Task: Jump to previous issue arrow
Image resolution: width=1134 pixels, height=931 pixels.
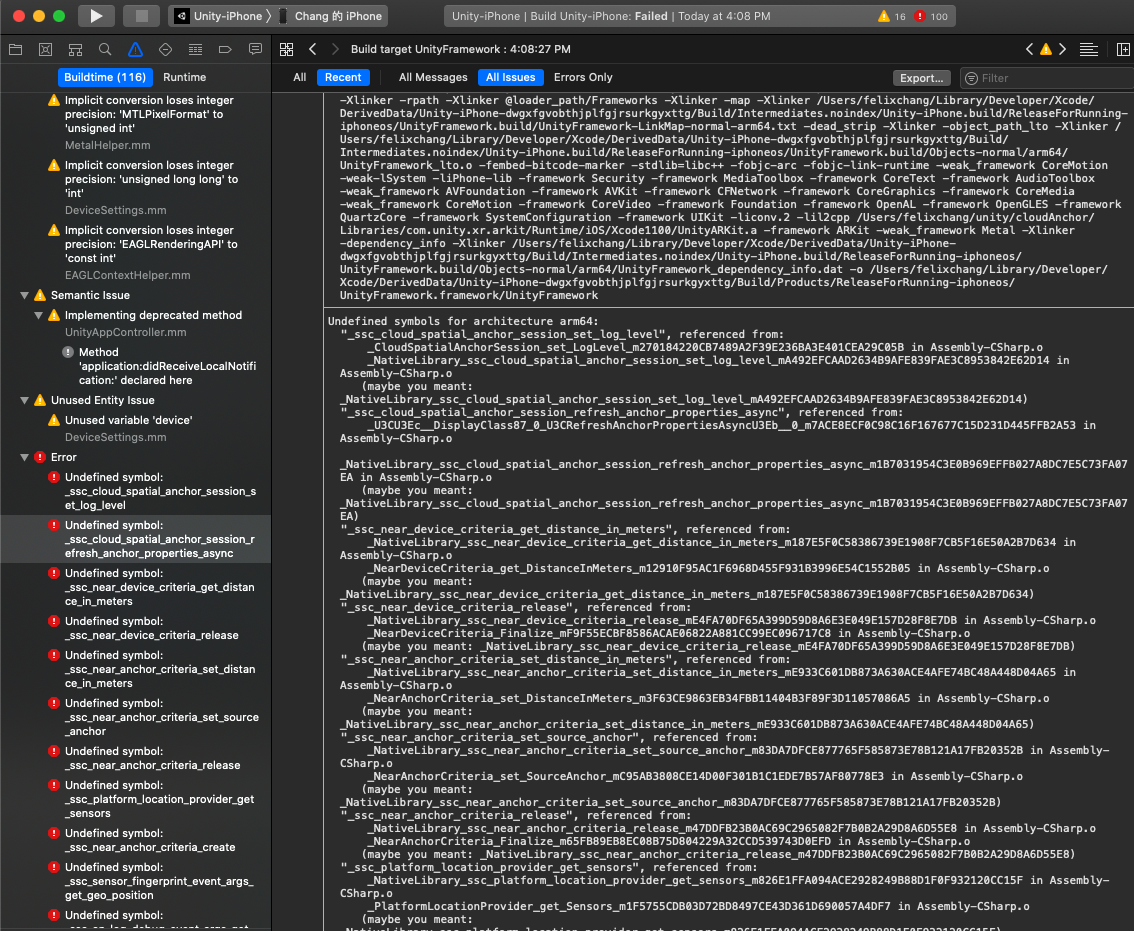Action: click(x=1029, y=49)
